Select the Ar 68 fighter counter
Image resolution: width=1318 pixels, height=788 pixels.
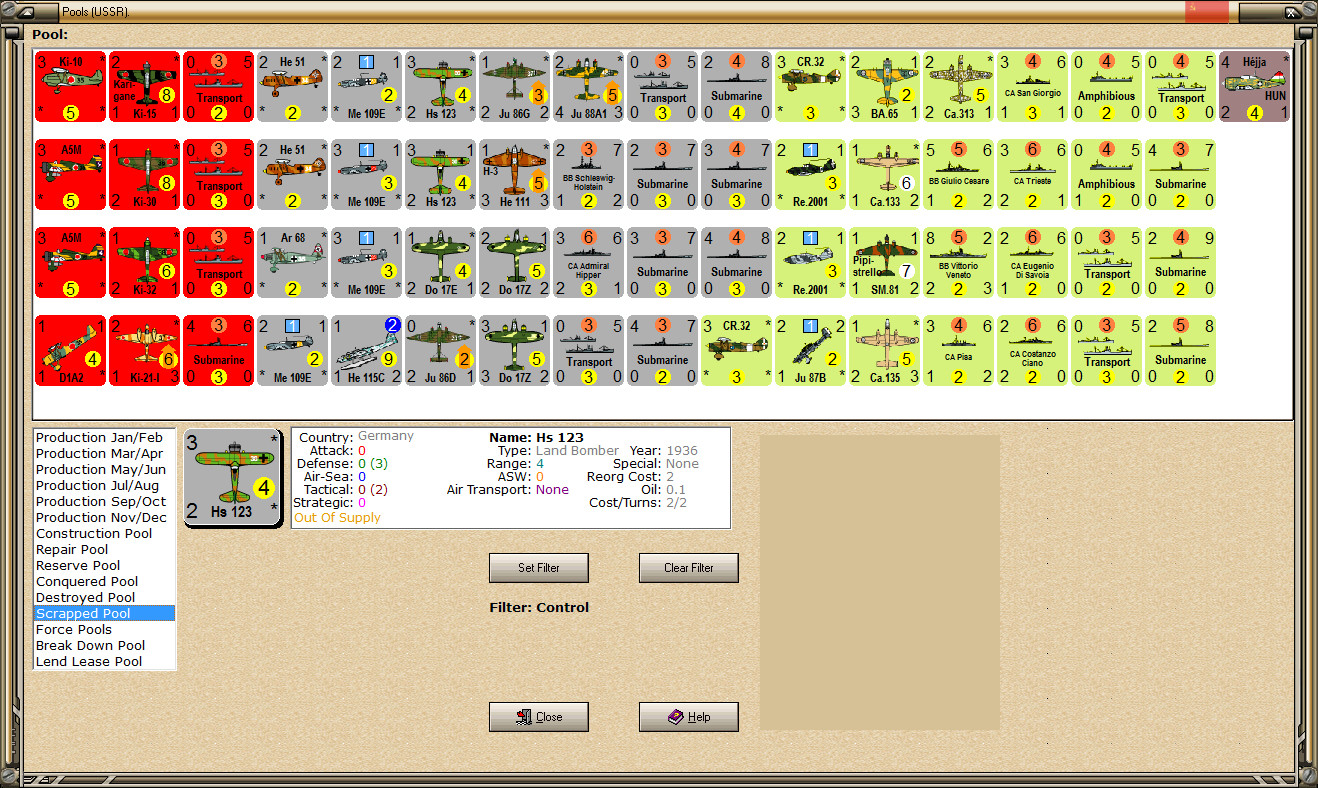pyautogui.click(x=292, y=263)
